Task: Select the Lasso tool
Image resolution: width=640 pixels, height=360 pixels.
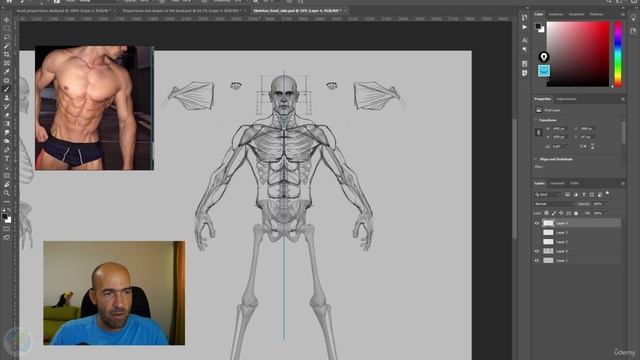Action: (x=7, y=37)
